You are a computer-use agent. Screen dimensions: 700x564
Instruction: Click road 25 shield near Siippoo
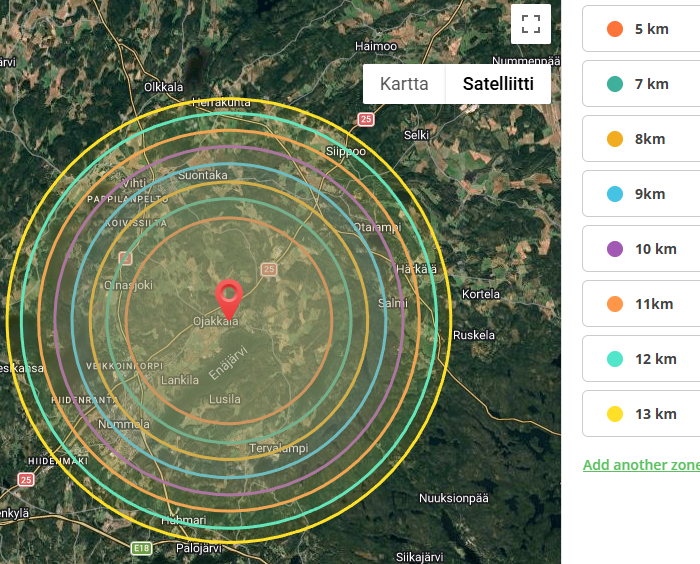pos(366,119)
